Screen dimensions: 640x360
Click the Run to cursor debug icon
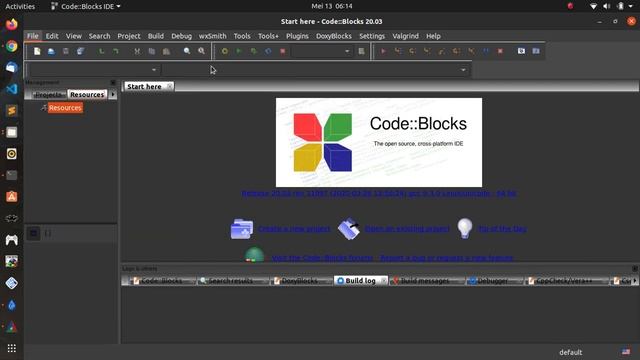(398, 51)
